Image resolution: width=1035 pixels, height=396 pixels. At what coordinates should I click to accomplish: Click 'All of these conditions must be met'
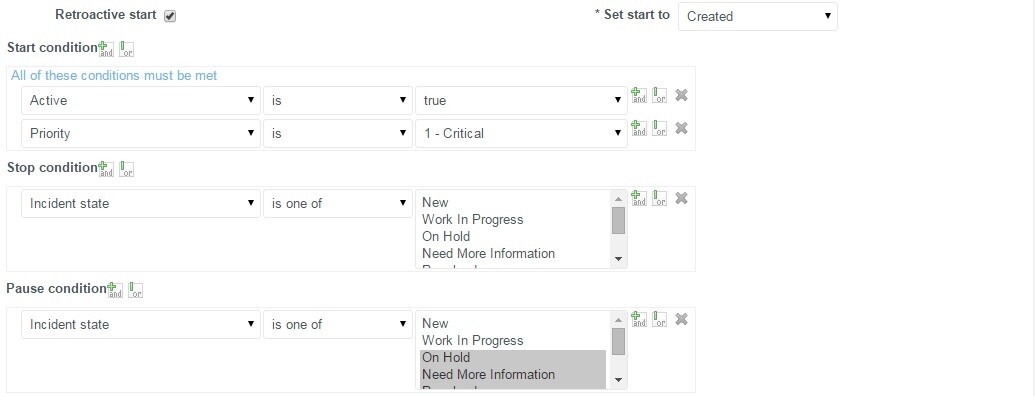pyautogui.click(x=114, y=76)
